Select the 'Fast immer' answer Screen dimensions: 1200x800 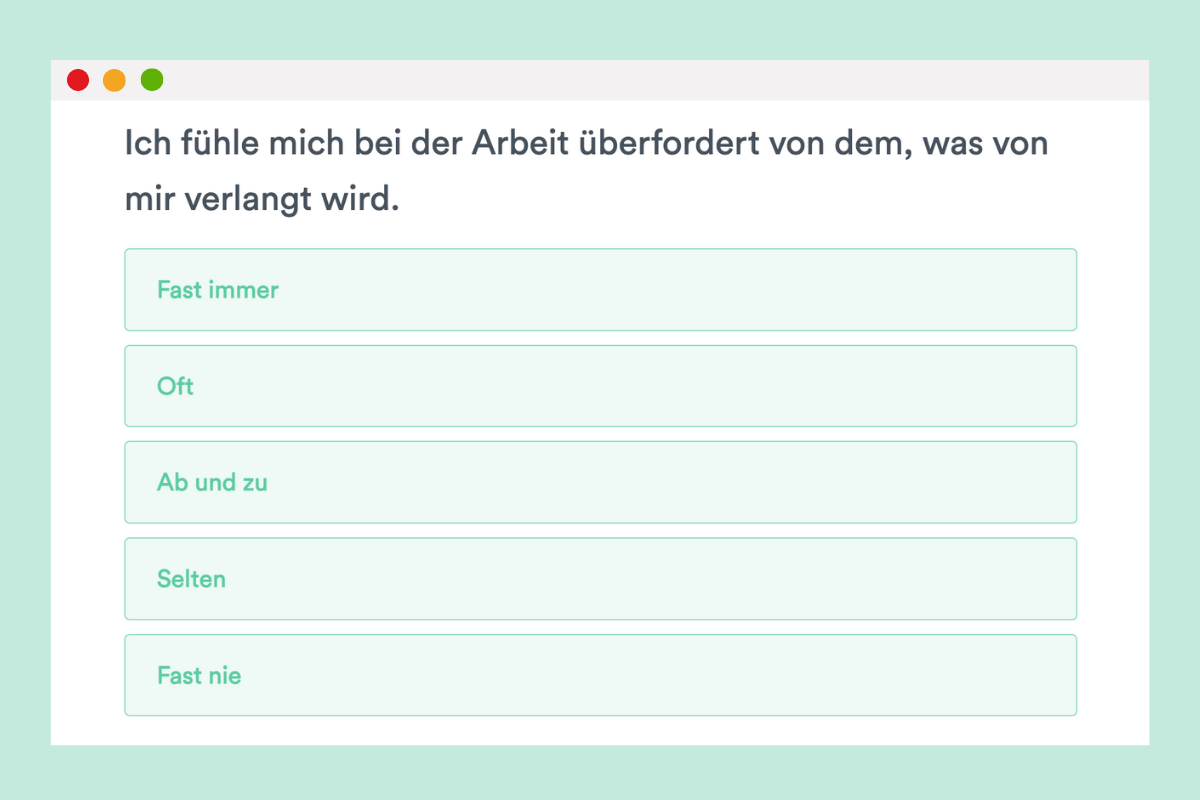(600, 290)
